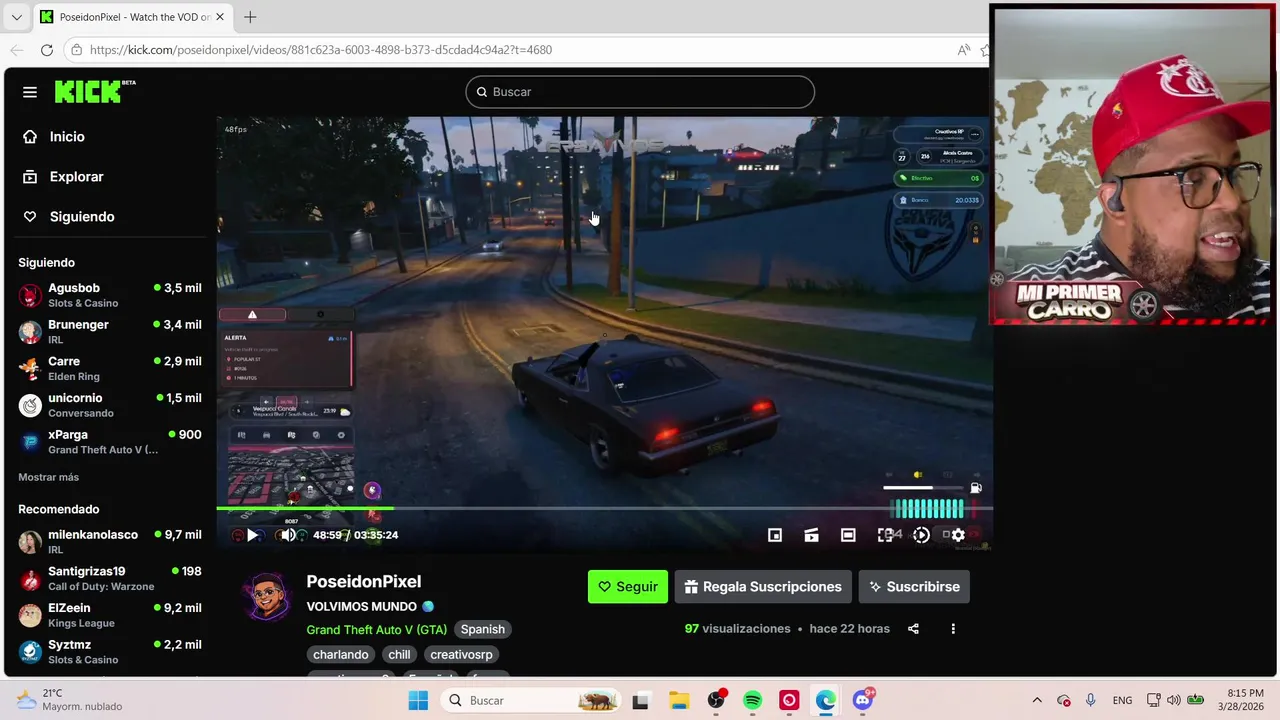The width and height of the screenshot is (1280, 720).
Task: Open Agusbob's channel in followed list
Action: (x=110, y=295)
